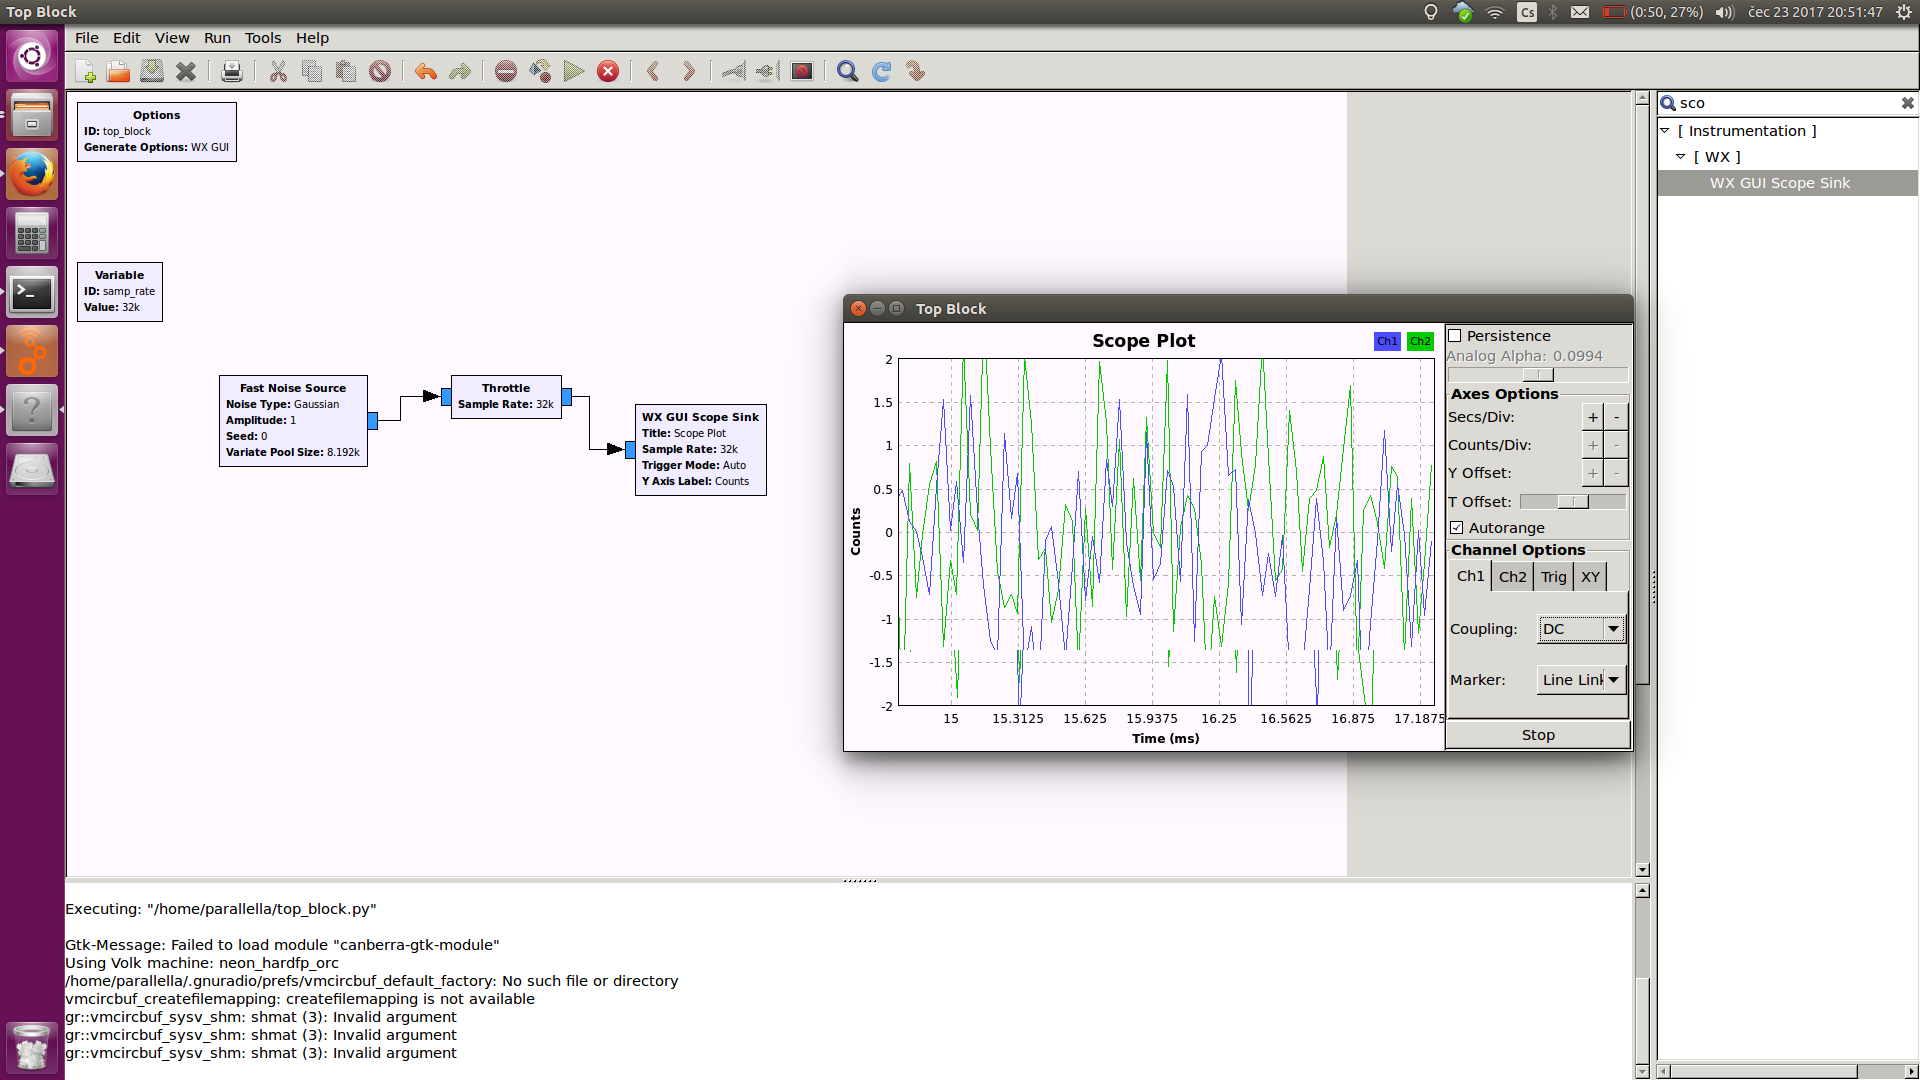The image size is (1920, 1080).
Task: Increase Secs/Div with plus button
Action: point(1593,418)
